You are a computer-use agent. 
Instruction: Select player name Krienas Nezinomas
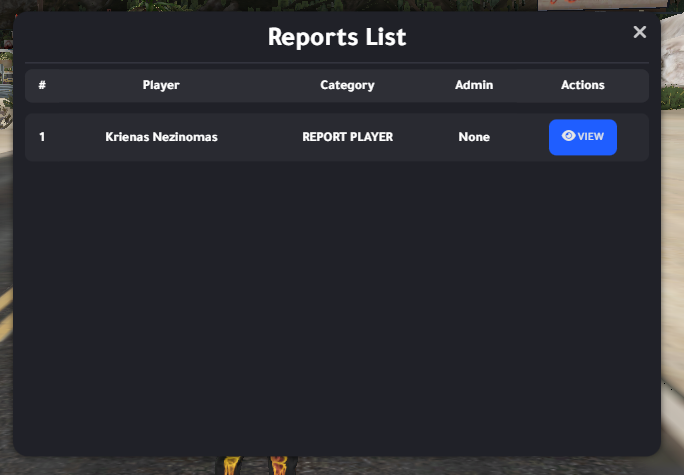[x=161, y=137]
